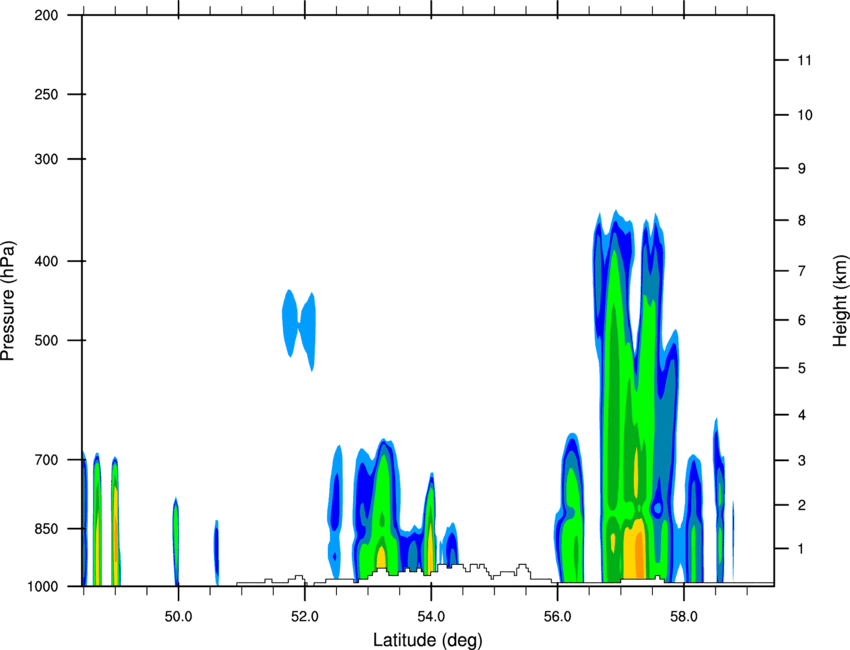This screenshot has height=650, width=850.
Task: Pick the 11 km height label
Action: coord(804,60)
